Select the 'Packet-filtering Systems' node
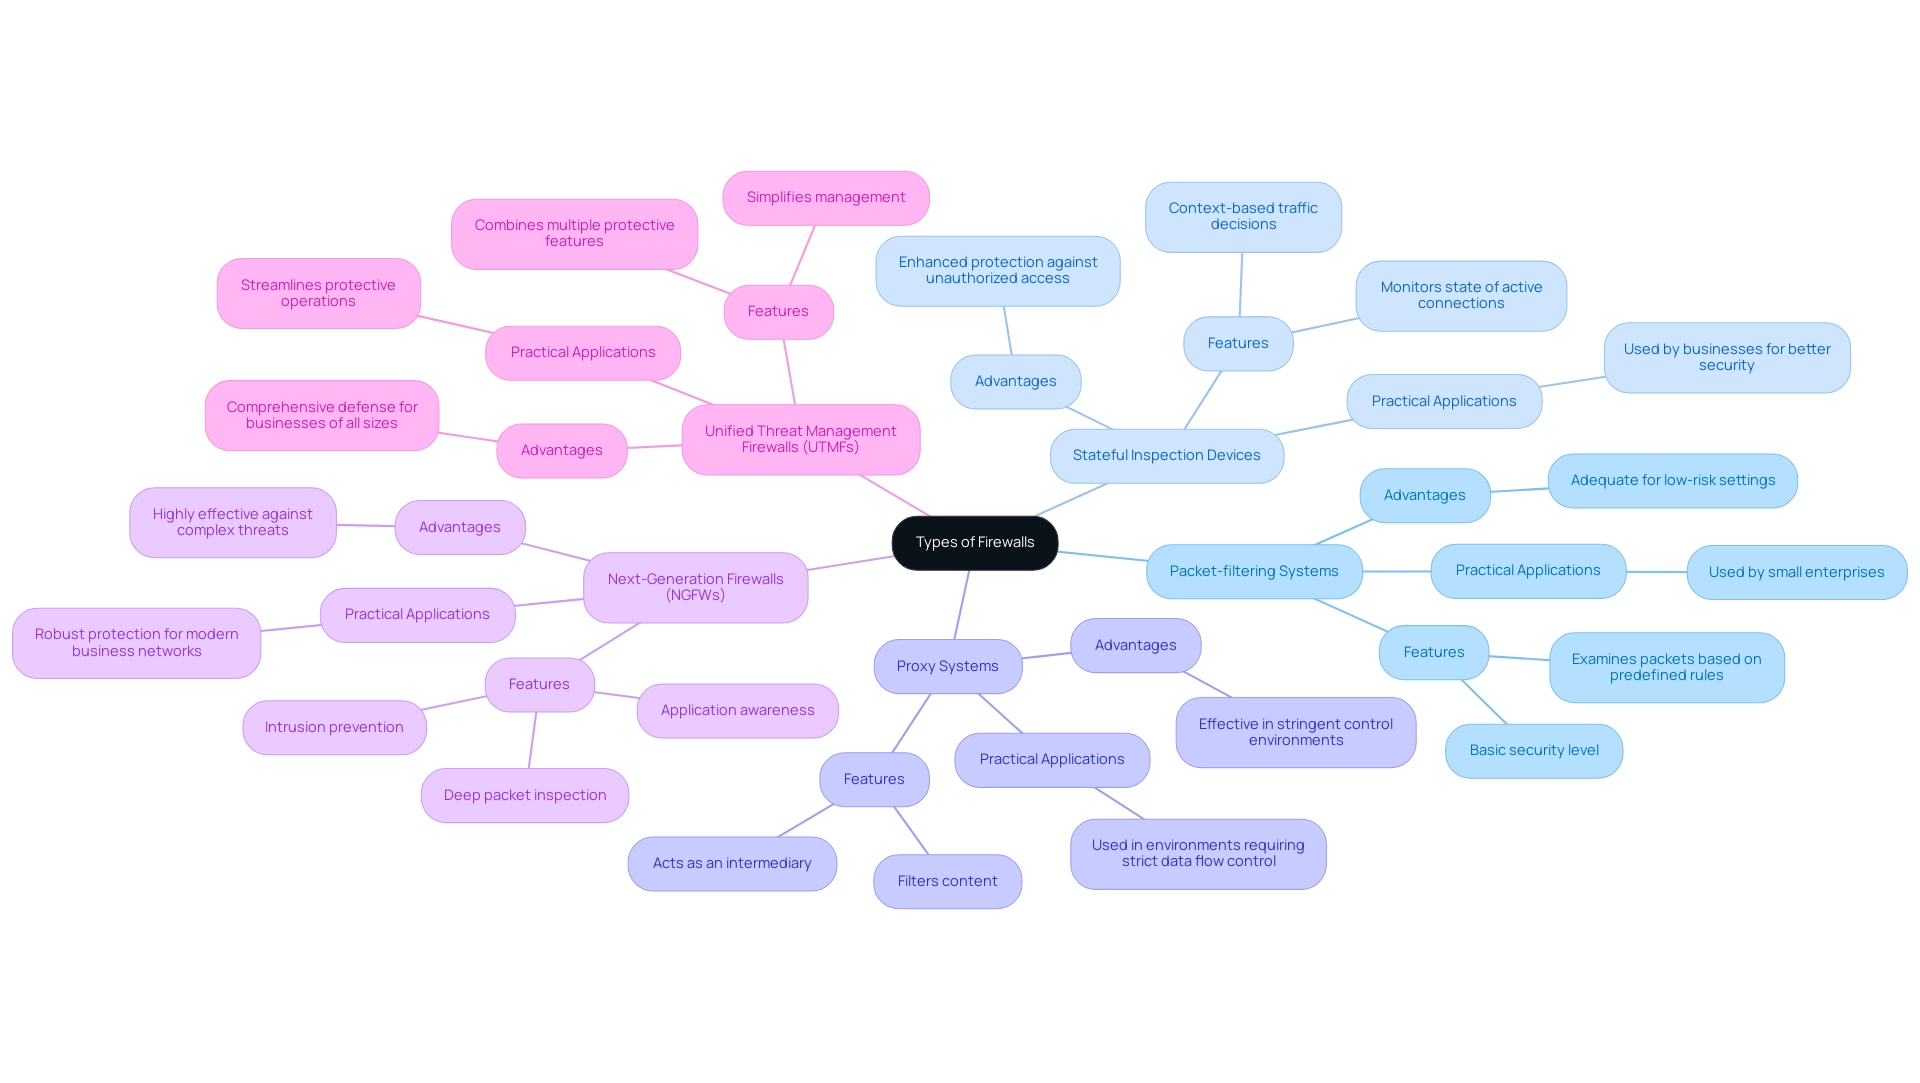This screenshot has height=1083, width=1920. pos(1253,570)
